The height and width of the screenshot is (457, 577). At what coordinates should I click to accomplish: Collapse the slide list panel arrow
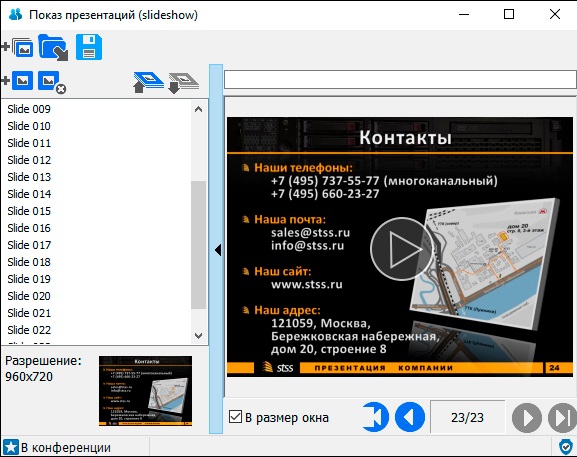click(x=218, y=250)
